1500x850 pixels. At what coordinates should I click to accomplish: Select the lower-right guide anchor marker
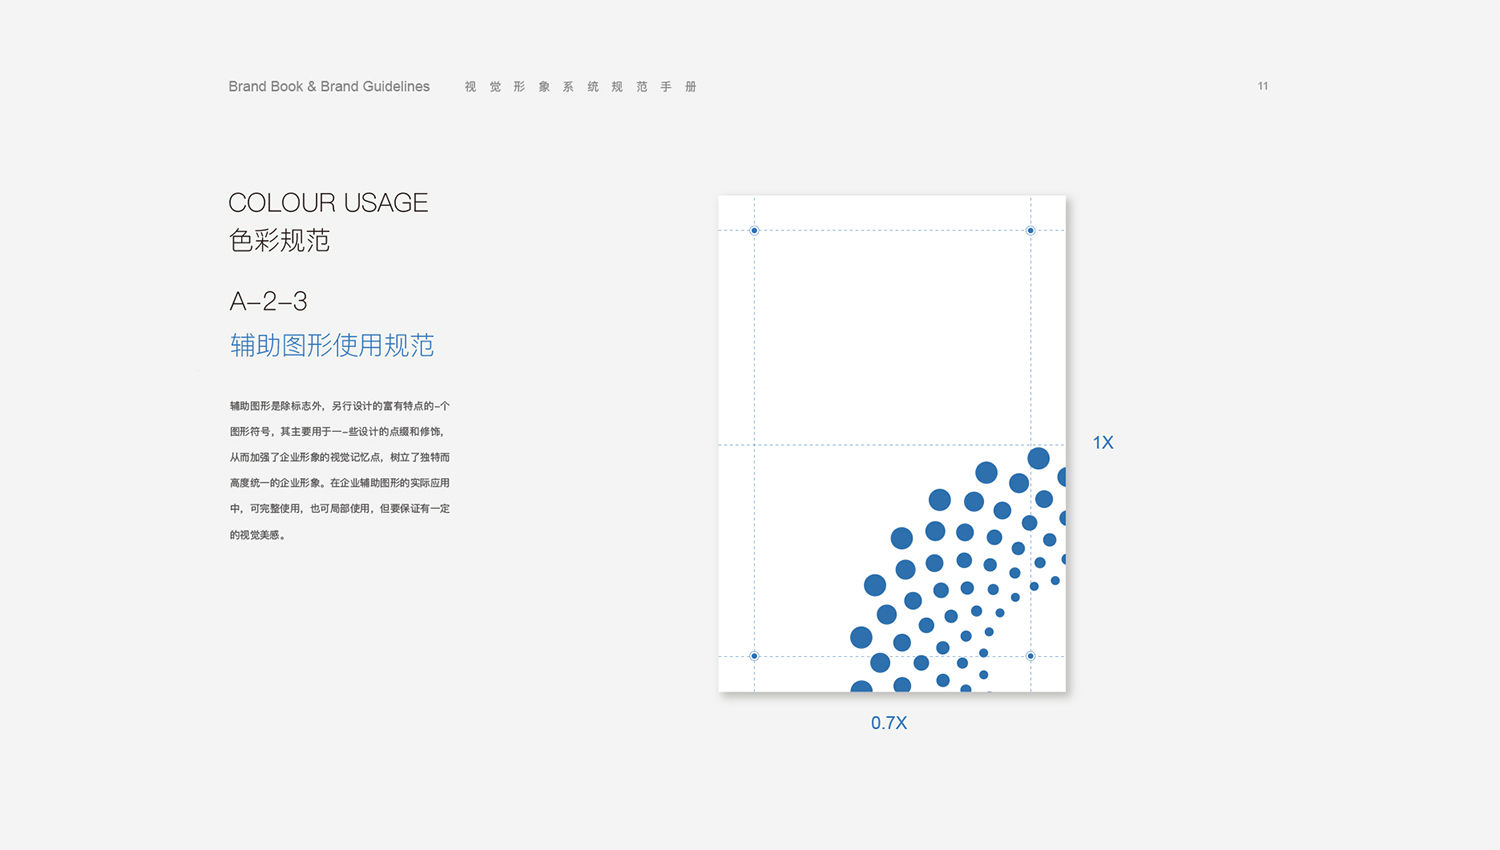coord(1030,656)
